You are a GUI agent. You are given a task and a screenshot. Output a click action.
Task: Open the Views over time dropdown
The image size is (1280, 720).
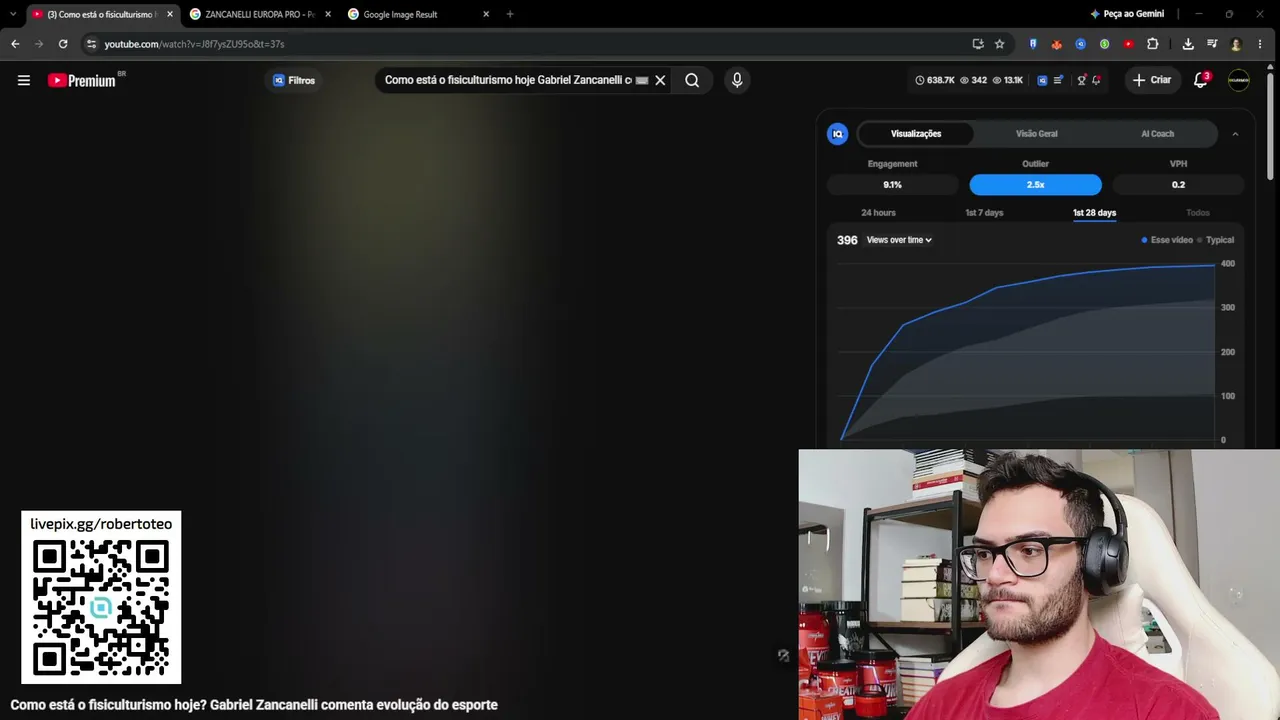coord(899,240)
